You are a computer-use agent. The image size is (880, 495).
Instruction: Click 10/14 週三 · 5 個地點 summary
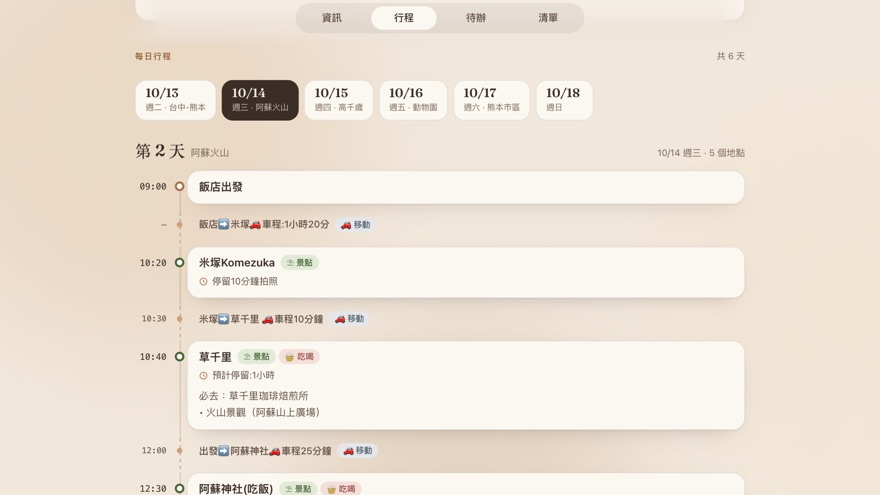tap(701, 153)
